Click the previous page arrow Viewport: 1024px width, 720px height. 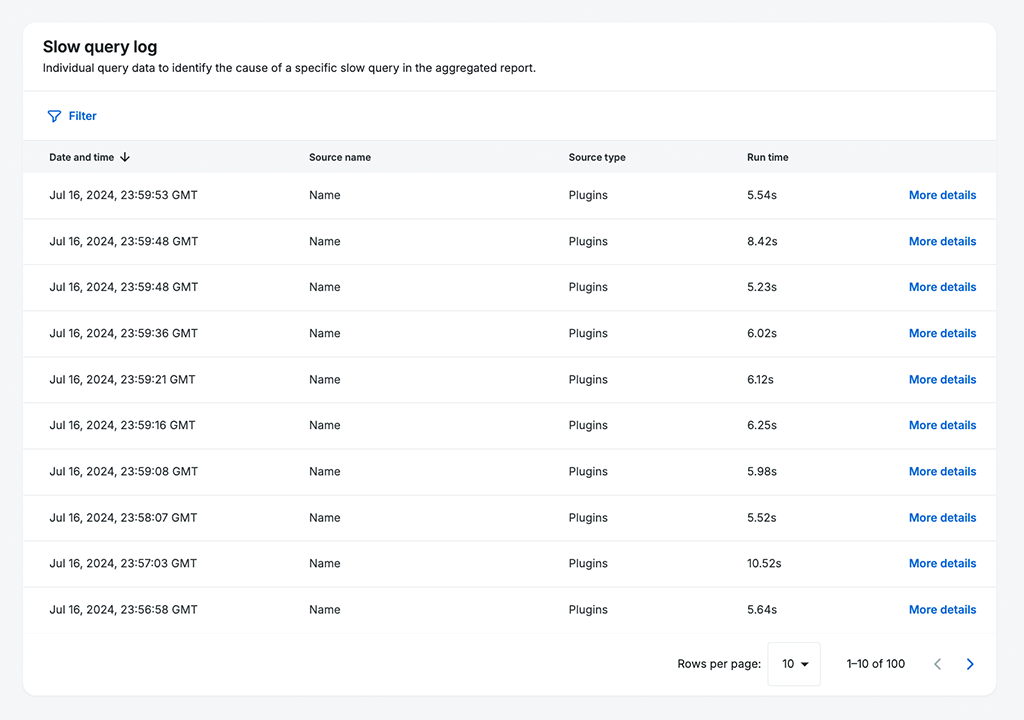tap(937, 664)
